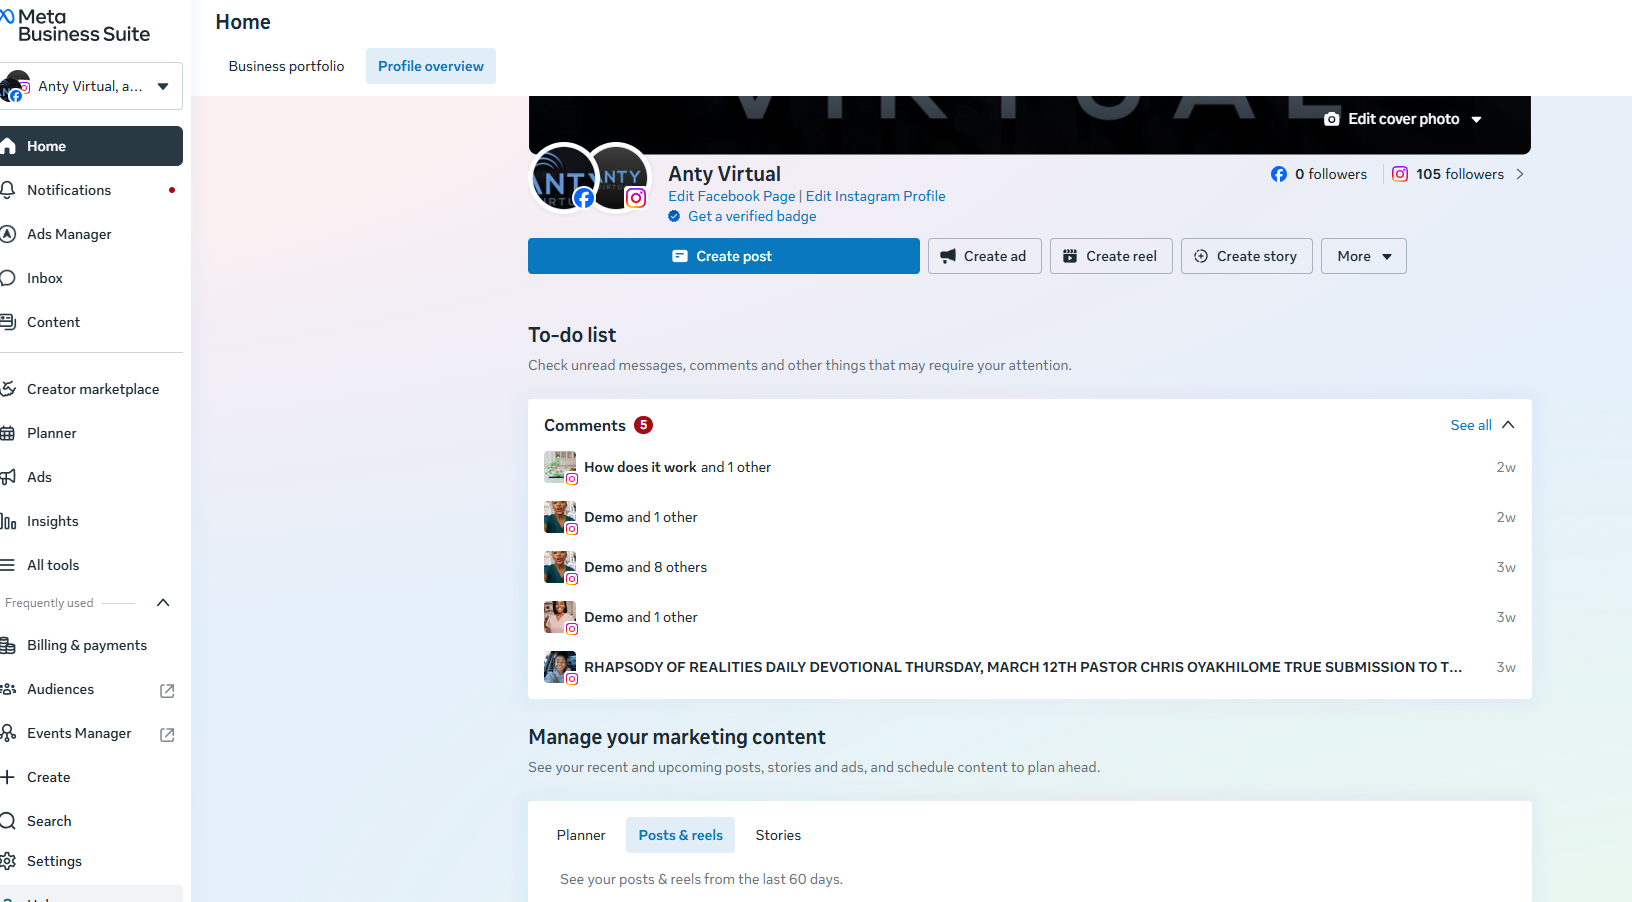This screenshot has width=1632, height=902.
Task: Open the 'Demo and 8 others' comment
Action: (x=1030, y=567)
